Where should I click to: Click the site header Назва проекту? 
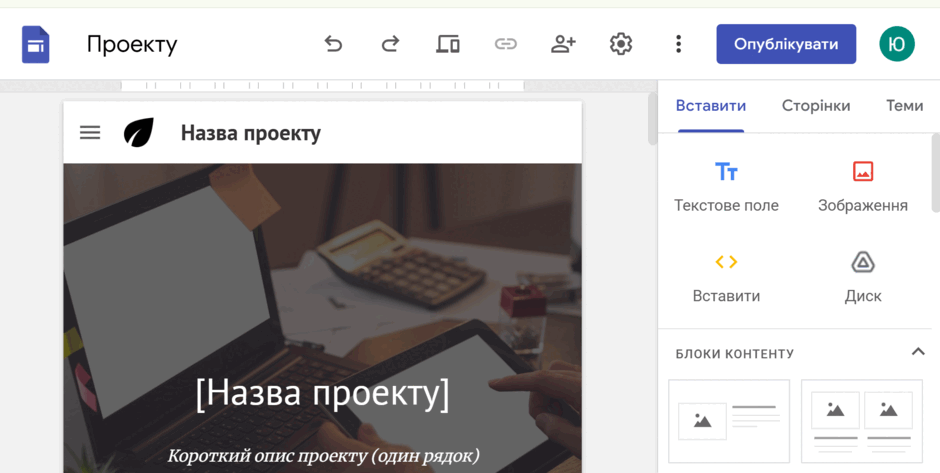coord(251,133)
